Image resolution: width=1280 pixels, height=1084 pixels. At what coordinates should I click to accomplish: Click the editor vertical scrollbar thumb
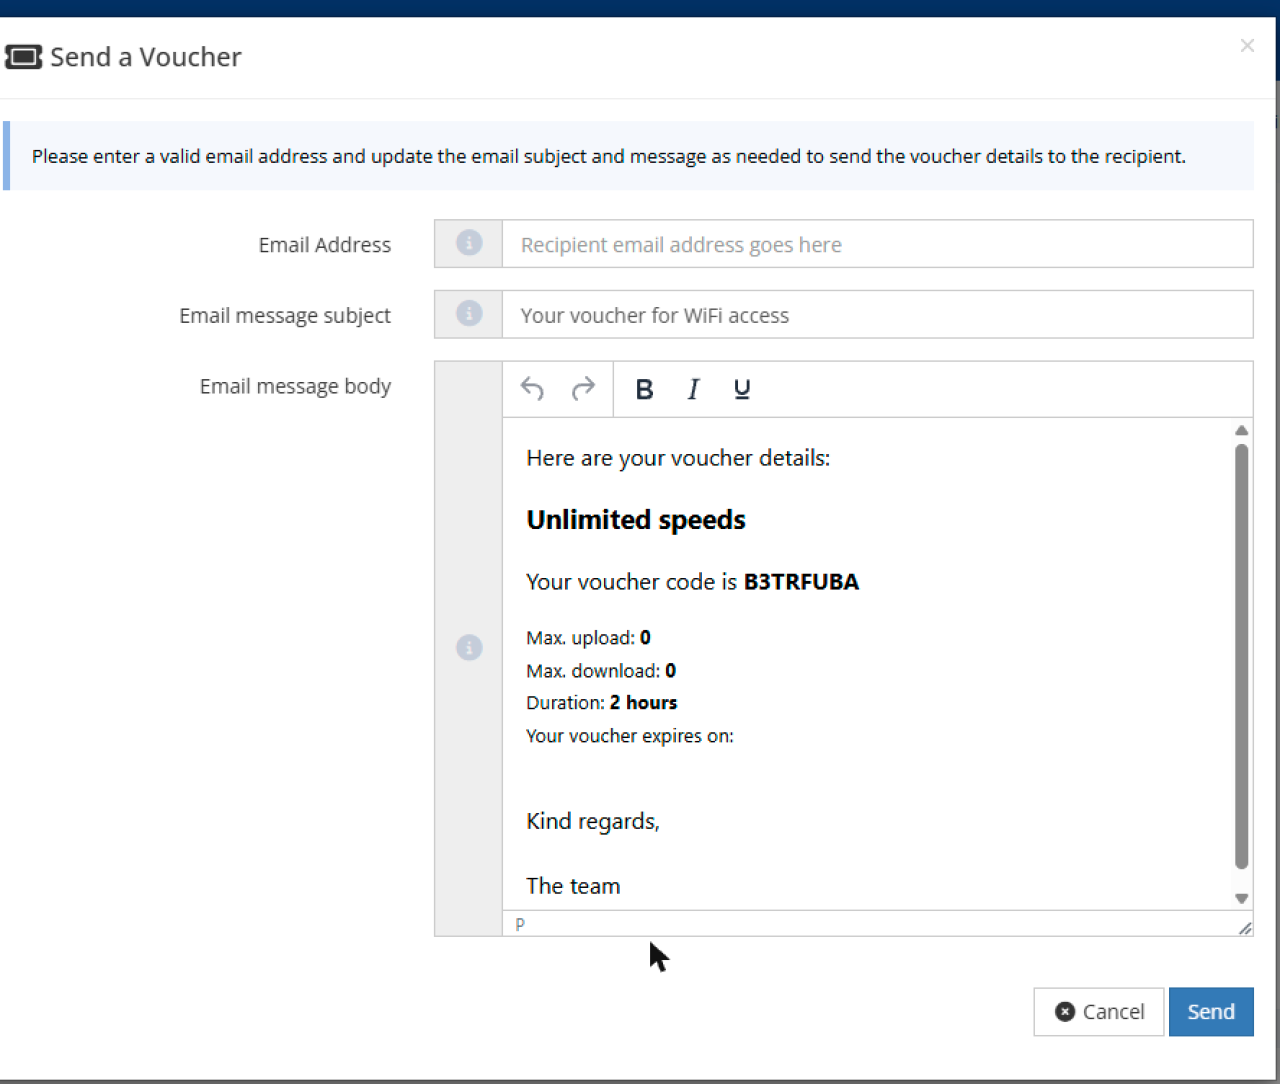[1241, 657]
